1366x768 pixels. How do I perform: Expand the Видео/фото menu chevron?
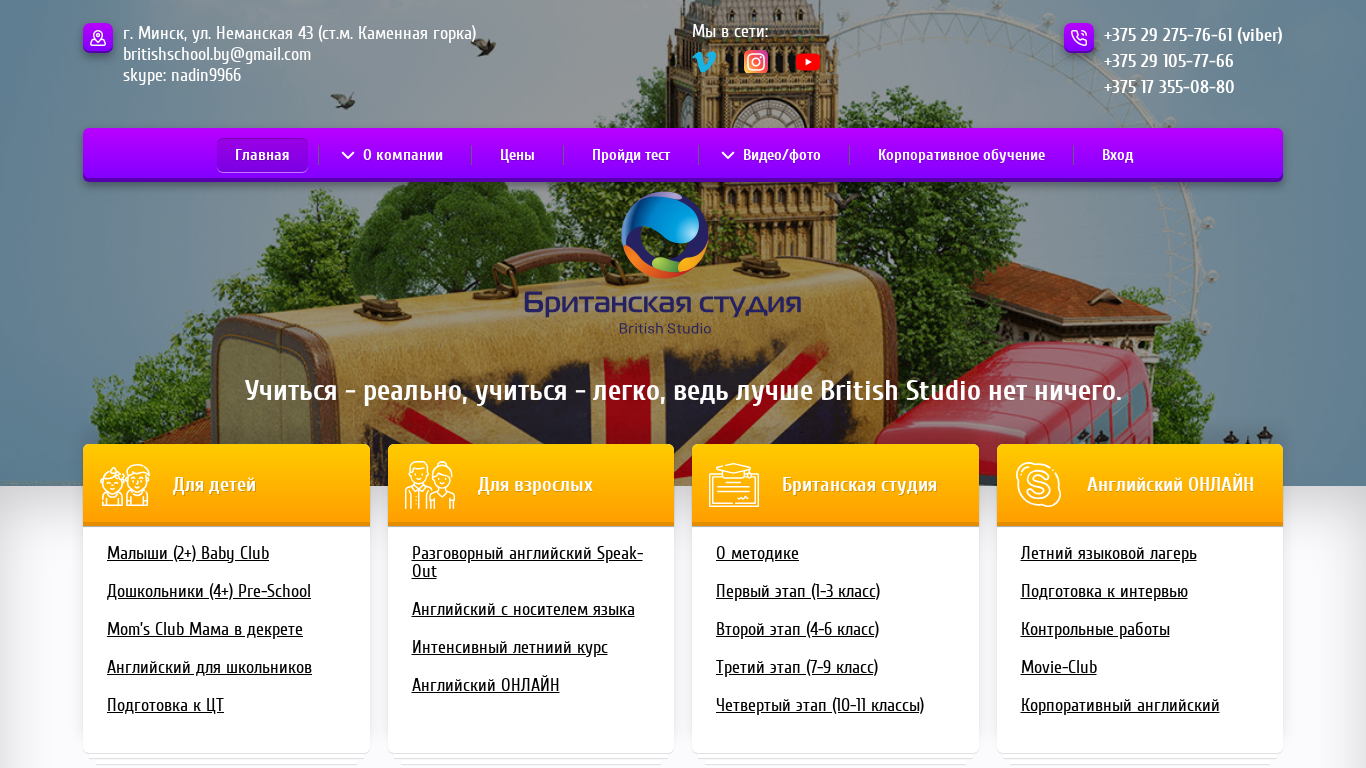728,155
